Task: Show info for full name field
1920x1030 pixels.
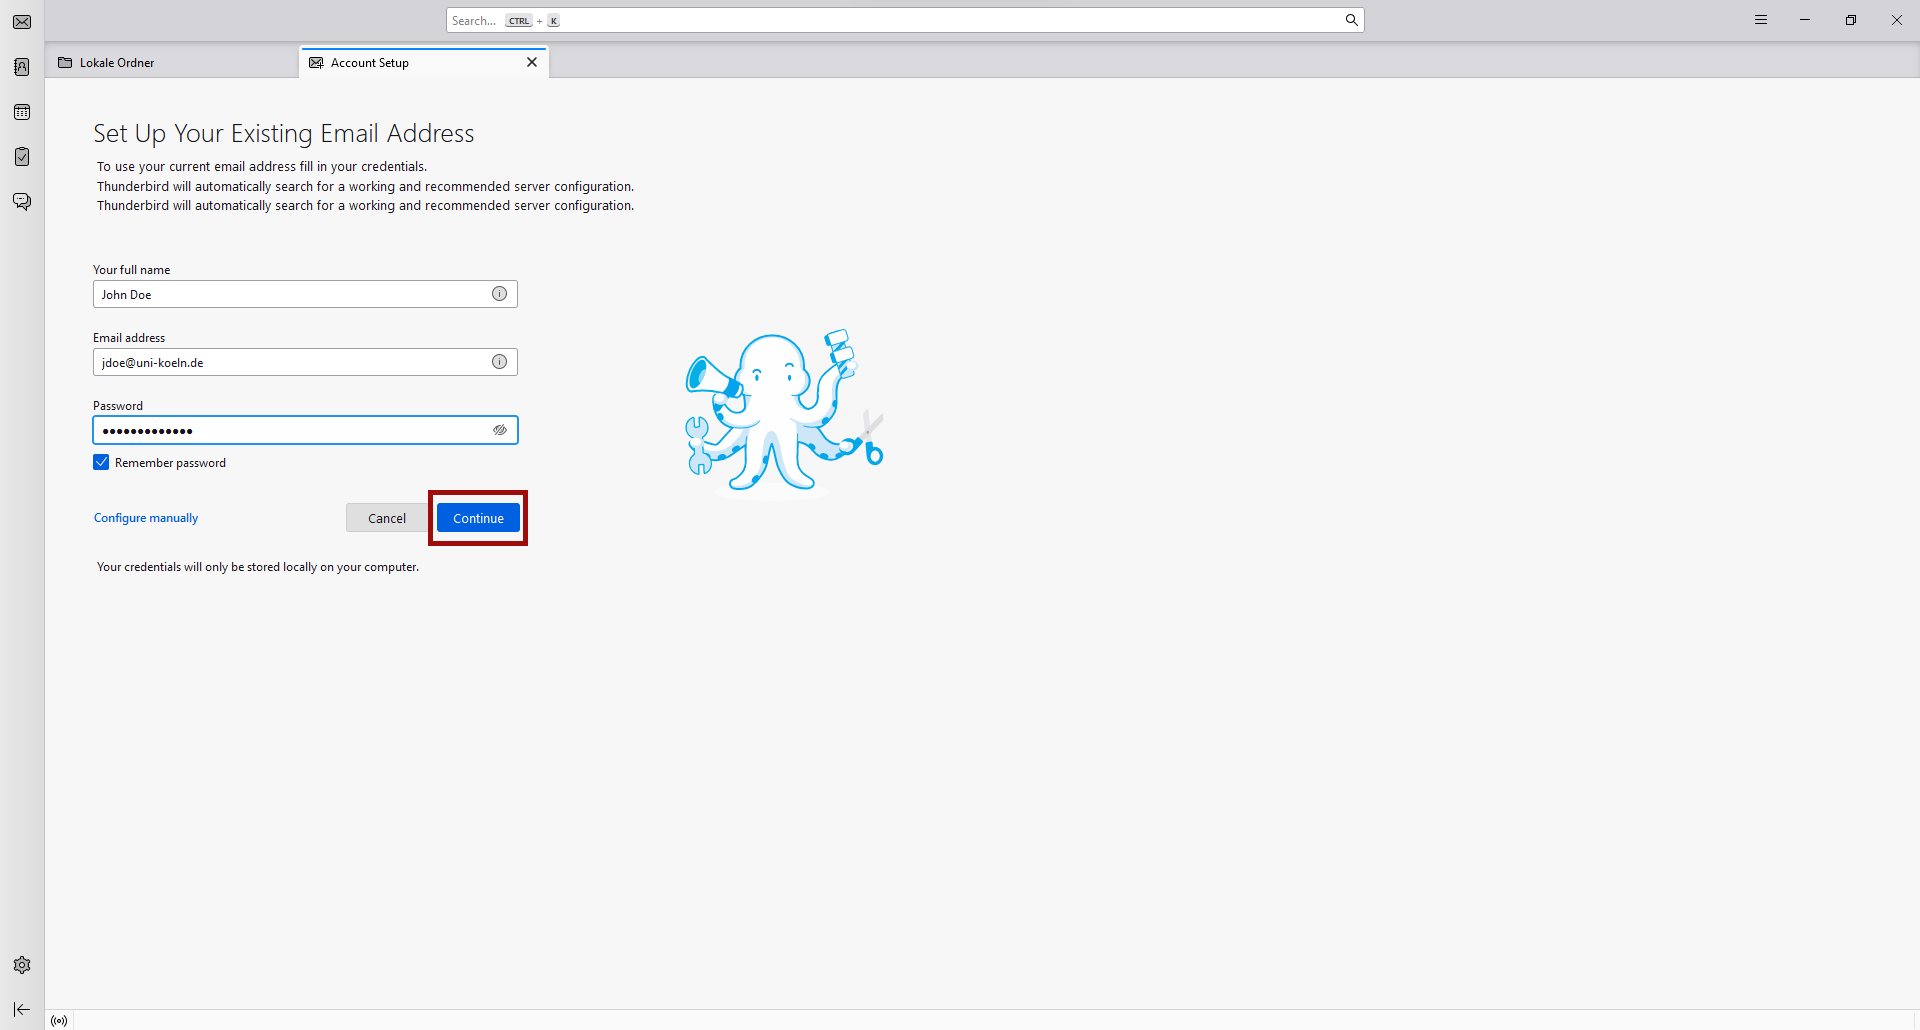Action: (499, 294)
